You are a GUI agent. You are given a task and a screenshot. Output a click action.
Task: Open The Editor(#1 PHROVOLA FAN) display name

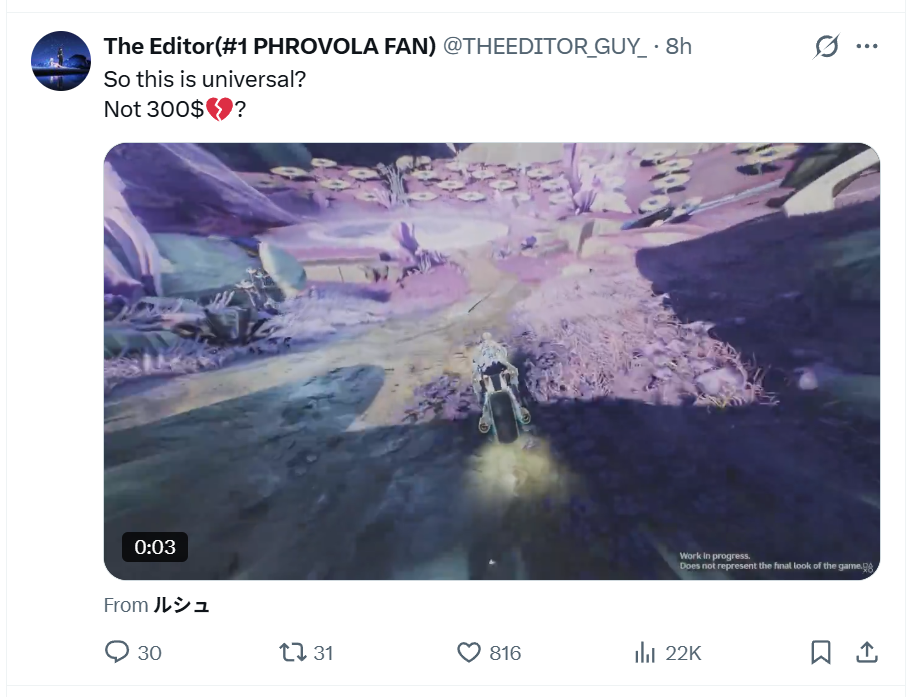[x=270, y=46]
